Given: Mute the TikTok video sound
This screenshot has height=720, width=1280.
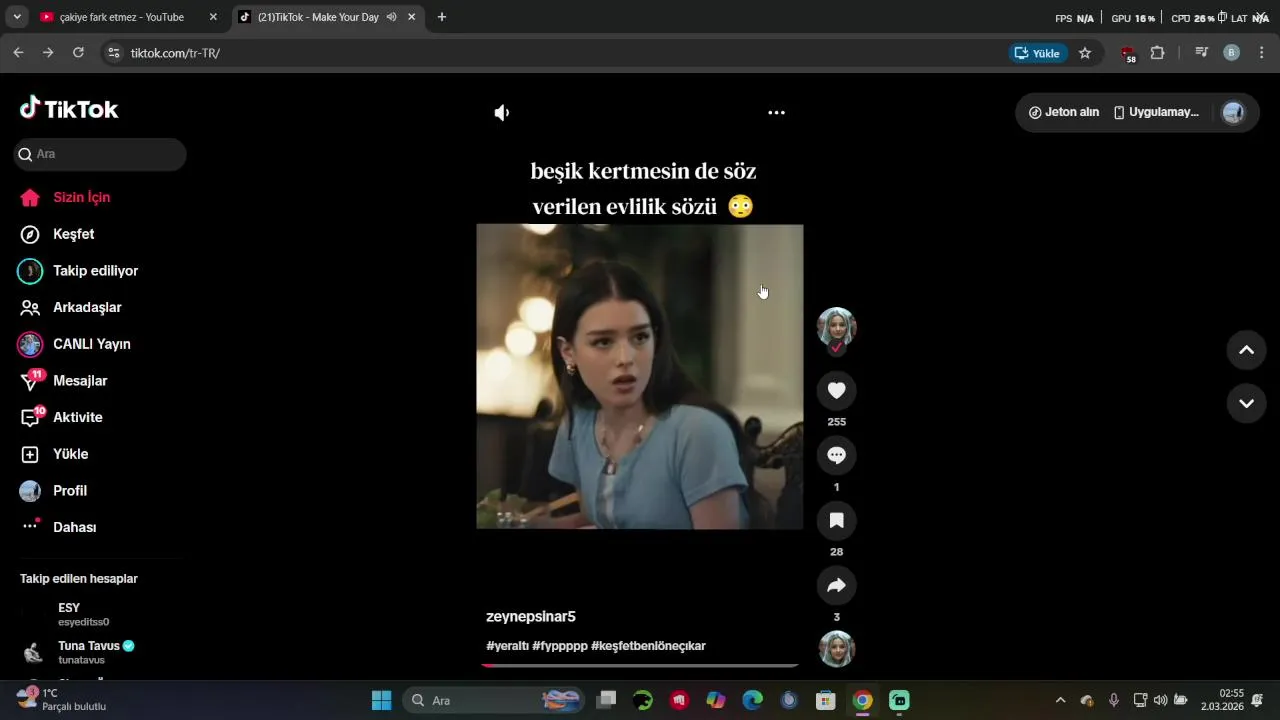Looking at the screenshot, I should [502, 113].
